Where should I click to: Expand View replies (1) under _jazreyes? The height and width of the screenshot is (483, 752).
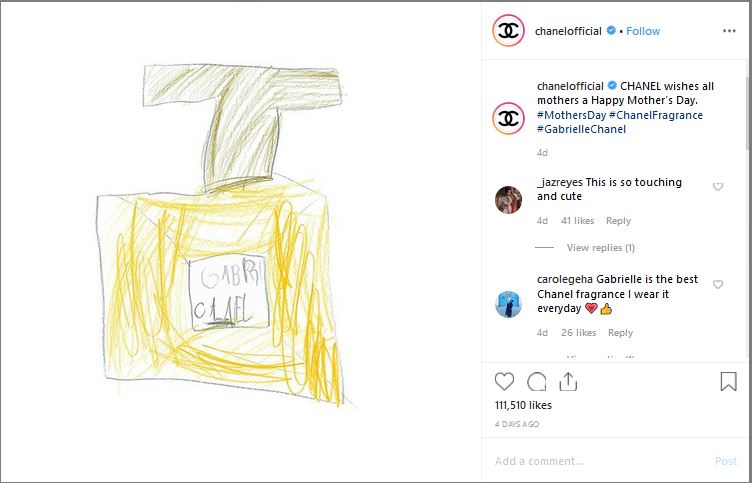(x=600, y=247)
